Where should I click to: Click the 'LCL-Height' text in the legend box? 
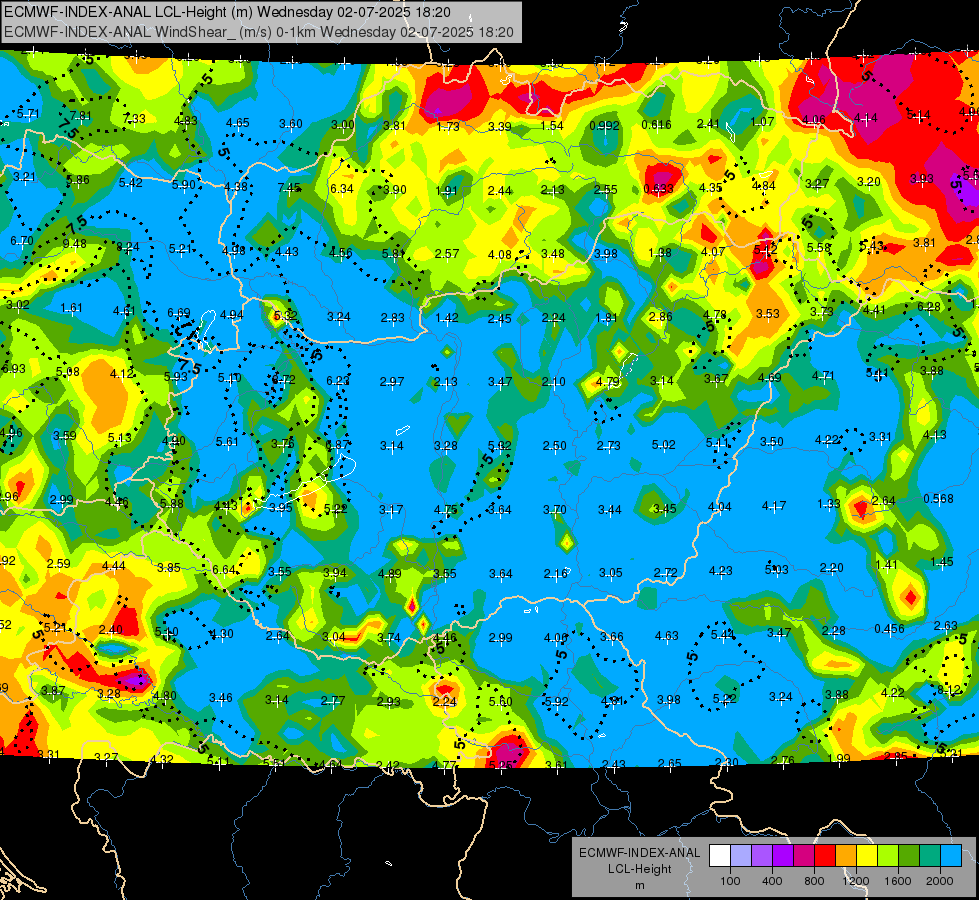coord(640,869)
